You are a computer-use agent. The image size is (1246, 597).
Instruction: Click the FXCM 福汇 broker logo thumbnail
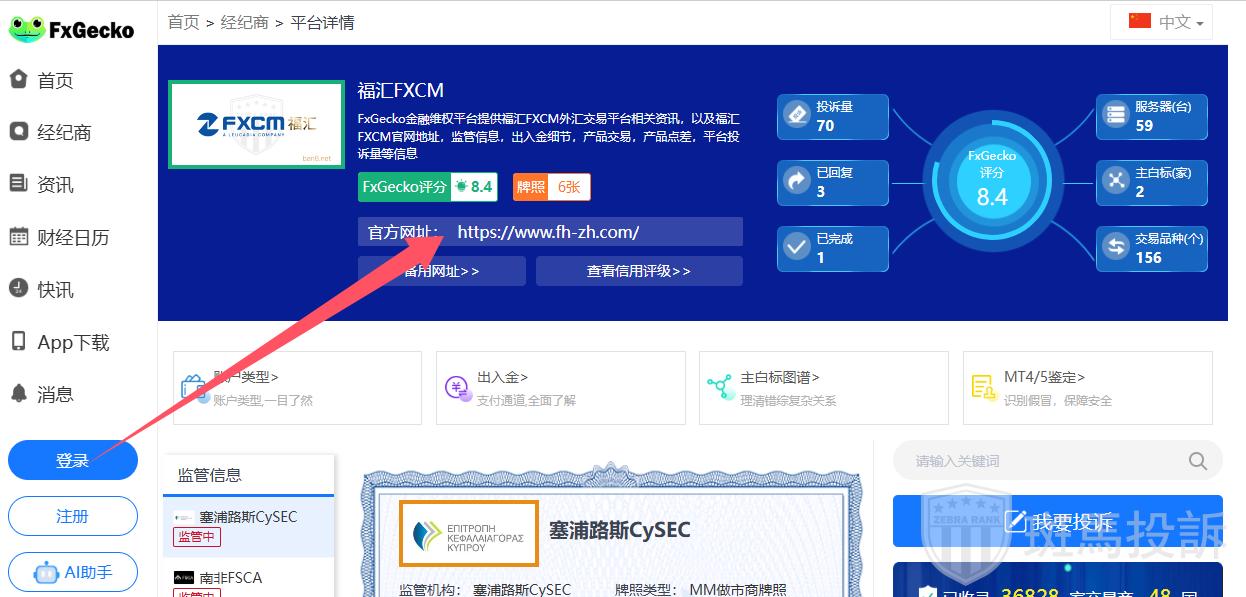click(256, 125)
